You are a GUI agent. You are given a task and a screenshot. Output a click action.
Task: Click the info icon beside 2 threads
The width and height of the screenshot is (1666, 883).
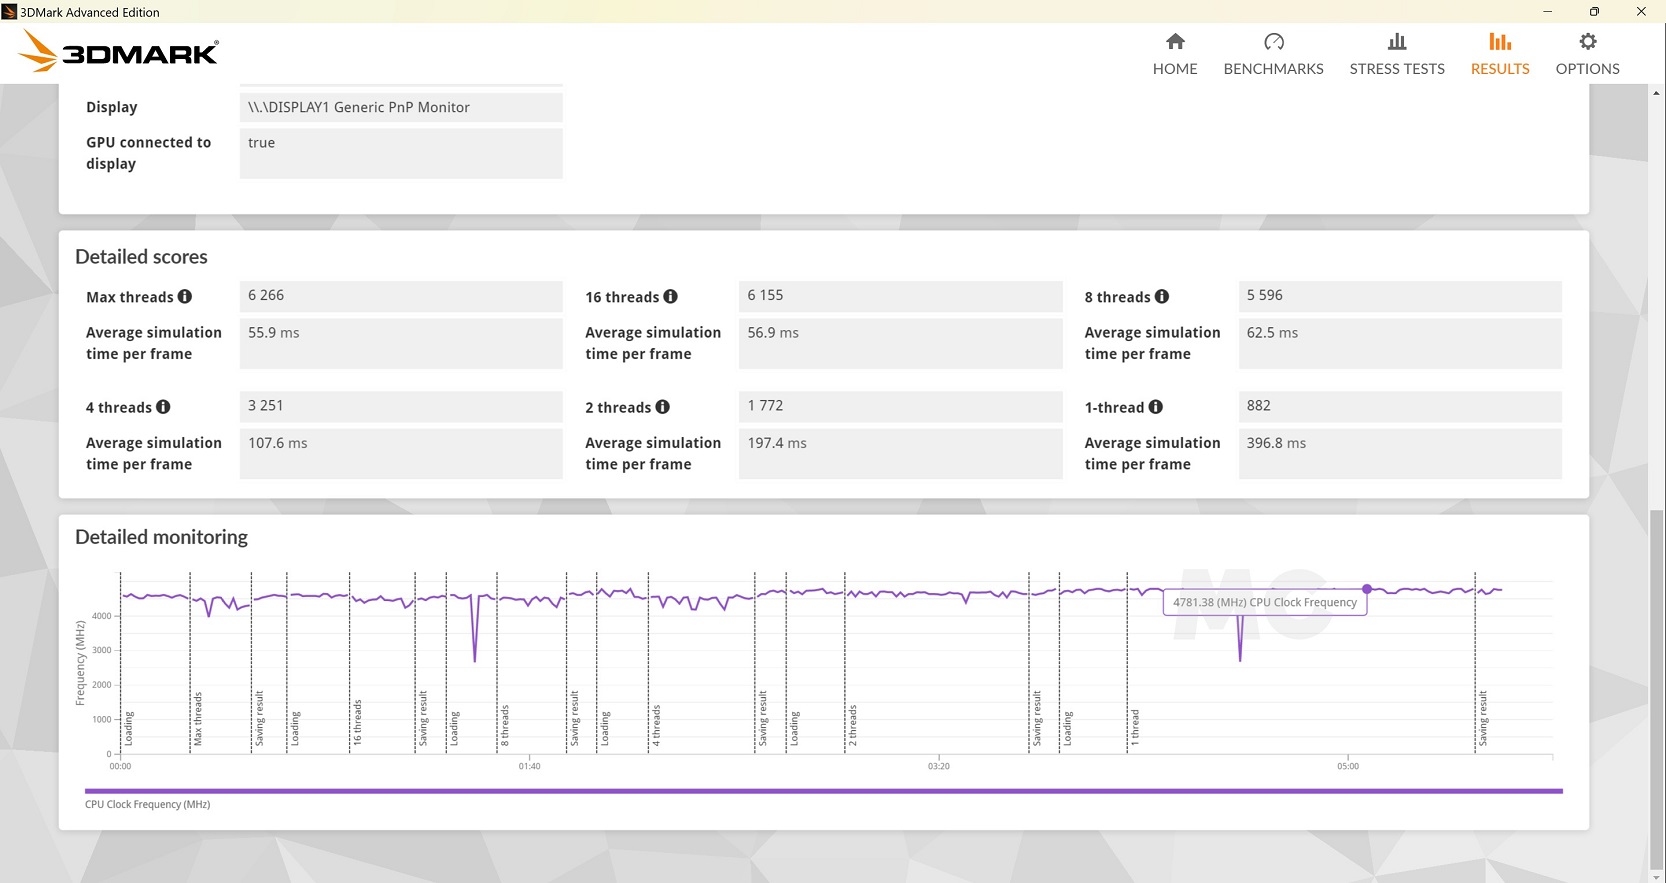point(663,407)
